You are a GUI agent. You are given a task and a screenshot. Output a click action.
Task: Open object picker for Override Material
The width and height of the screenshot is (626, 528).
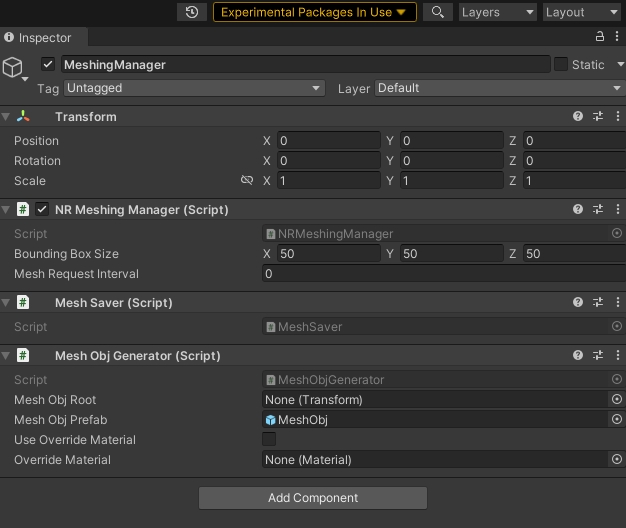click(616, 460)
